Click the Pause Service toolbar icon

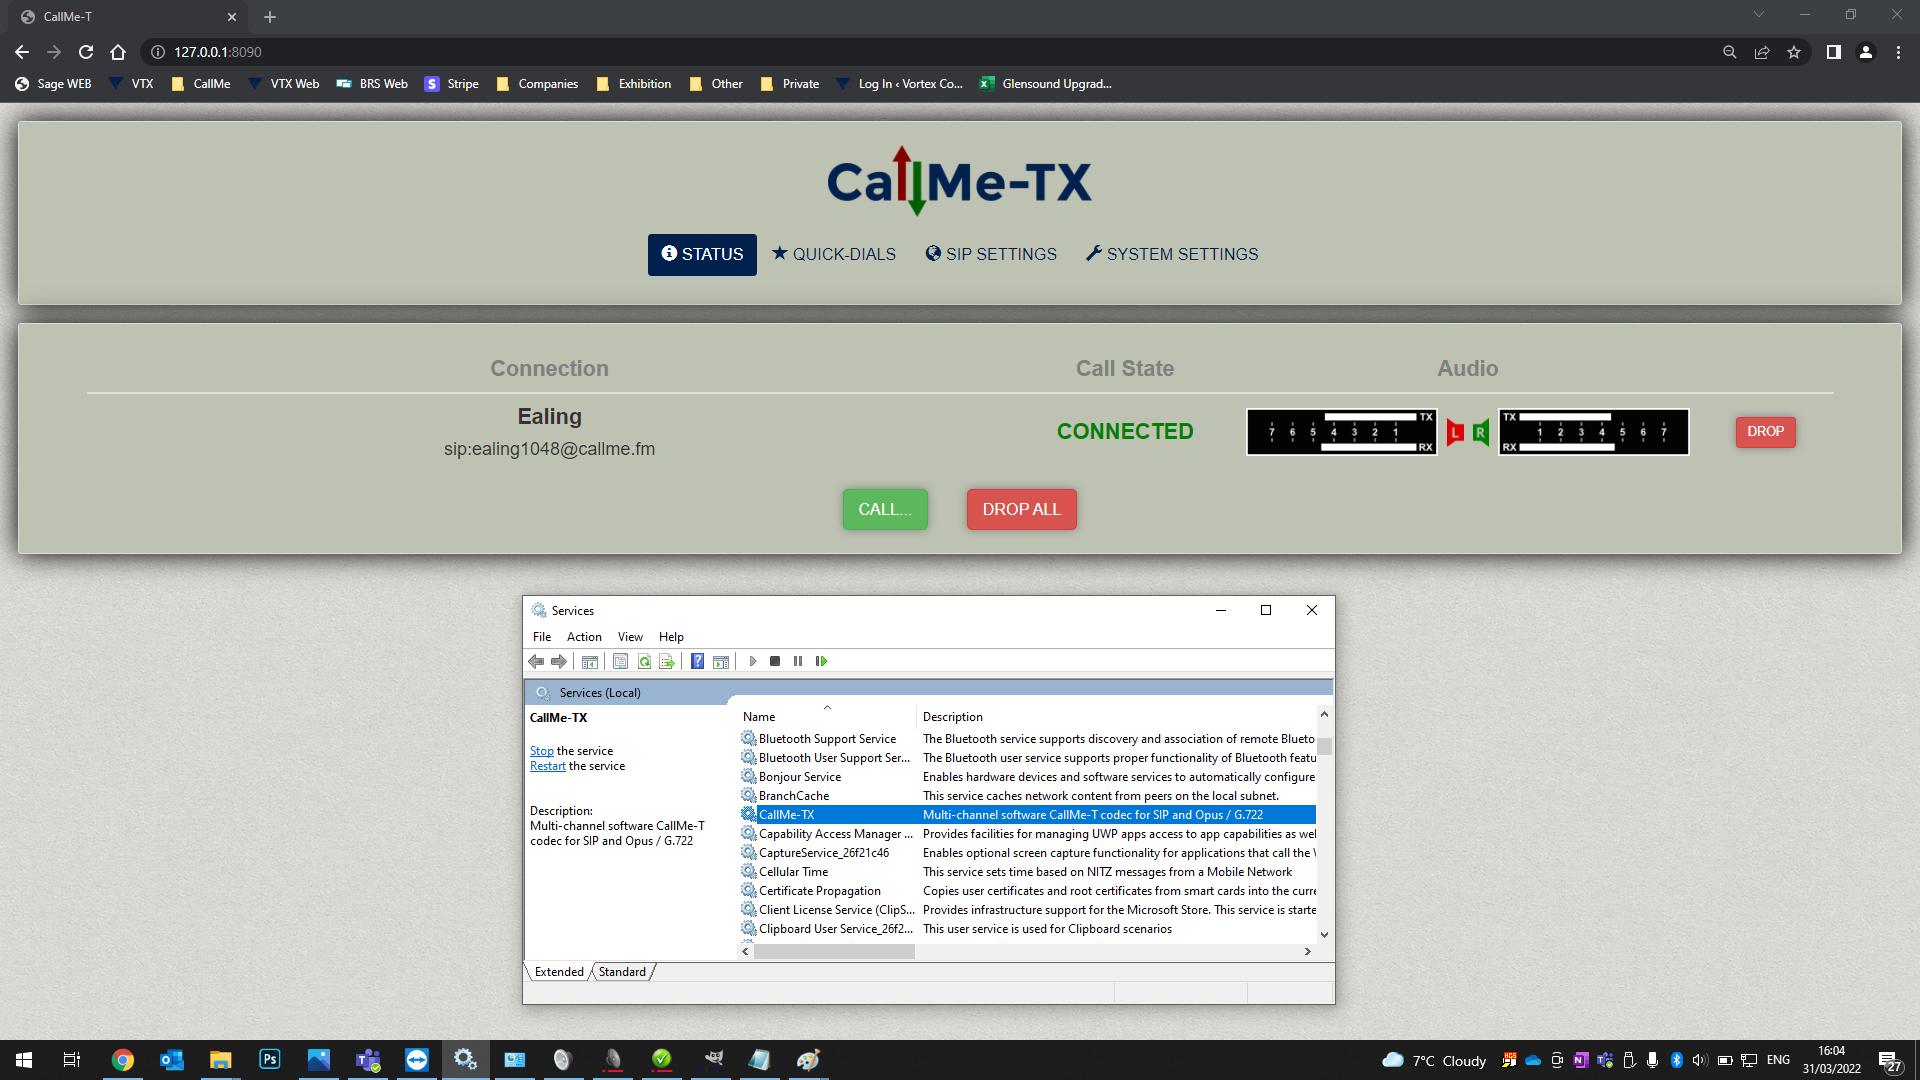(x=798, y=661)
